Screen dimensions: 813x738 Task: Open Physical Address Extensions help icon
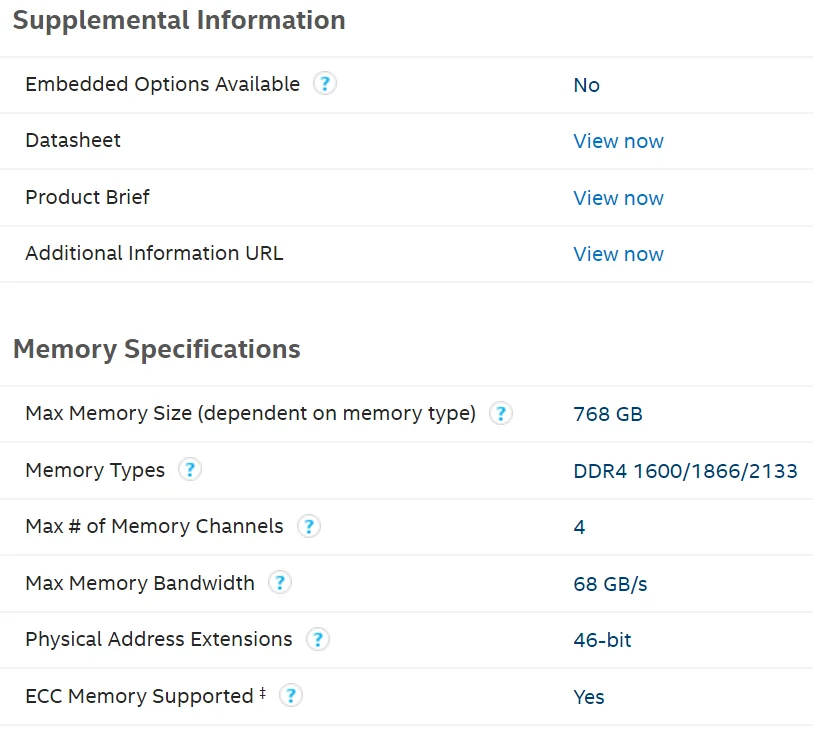pos(317,639)
